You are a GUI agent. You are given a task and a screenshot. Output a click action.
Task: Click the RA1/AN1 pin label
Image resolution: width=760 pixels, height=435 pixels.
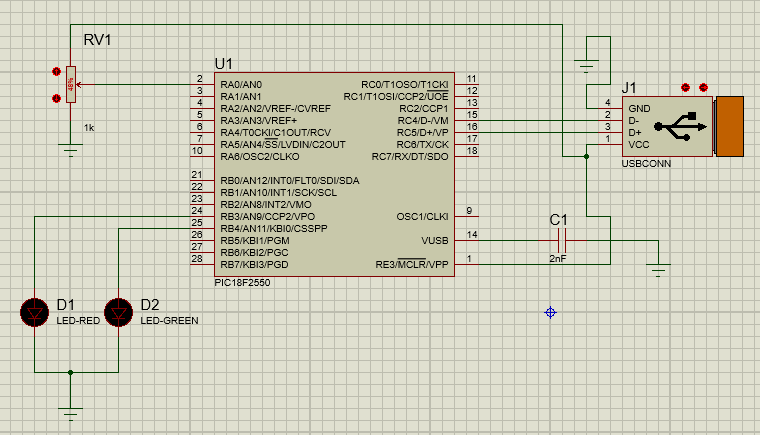coord(241,97)
